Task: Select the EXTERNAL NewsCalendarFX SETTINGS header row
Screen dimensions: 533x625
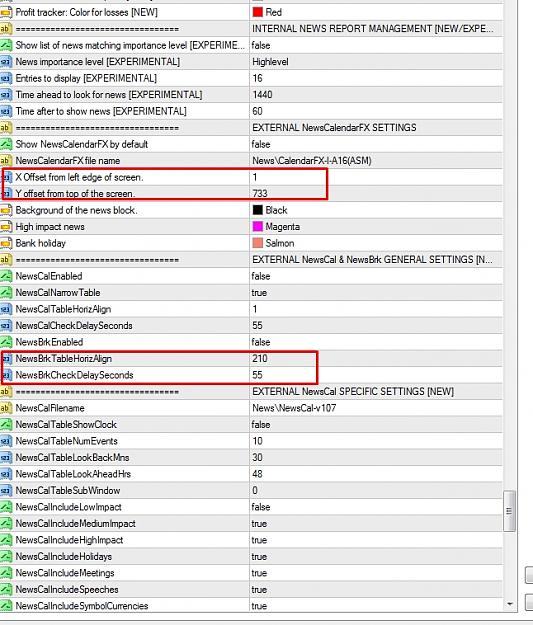Action: (252, 128)
